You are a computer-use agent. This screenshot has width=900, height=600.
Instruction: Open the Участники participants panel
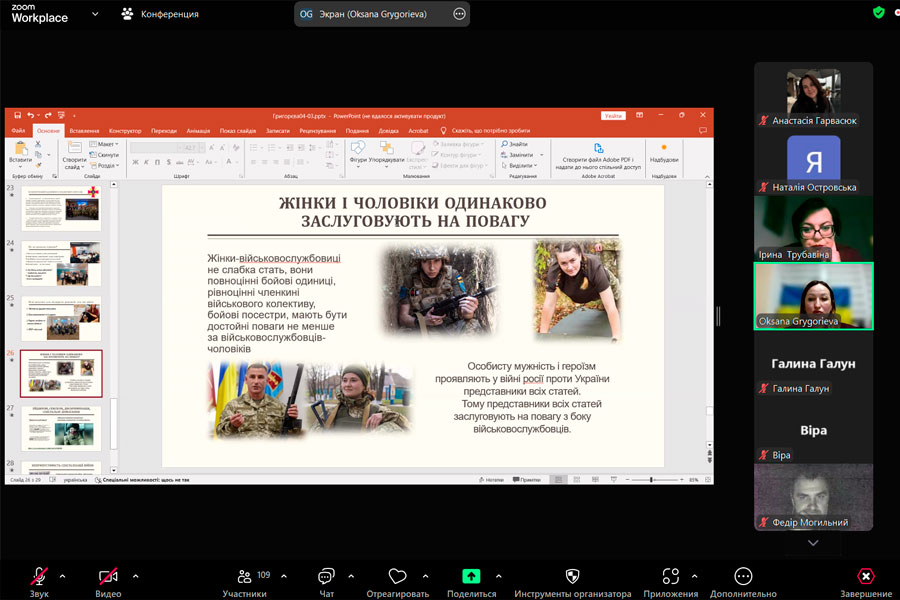click(245, 577)
